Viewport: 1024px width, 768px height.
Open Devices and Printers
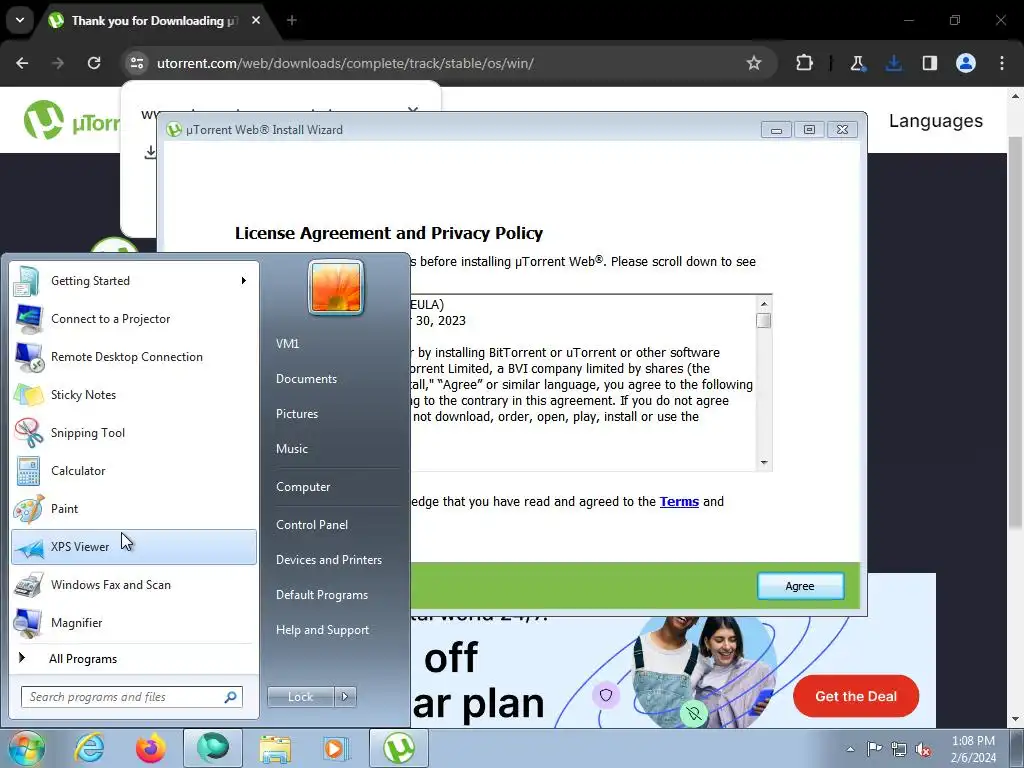click(x=329, y=560)
